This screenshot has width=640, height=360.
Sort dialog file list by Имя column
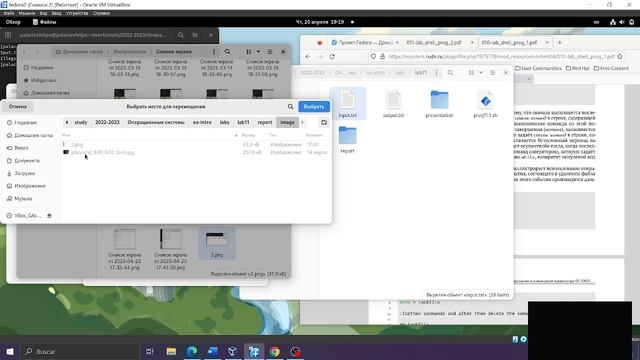coord(66,135)
